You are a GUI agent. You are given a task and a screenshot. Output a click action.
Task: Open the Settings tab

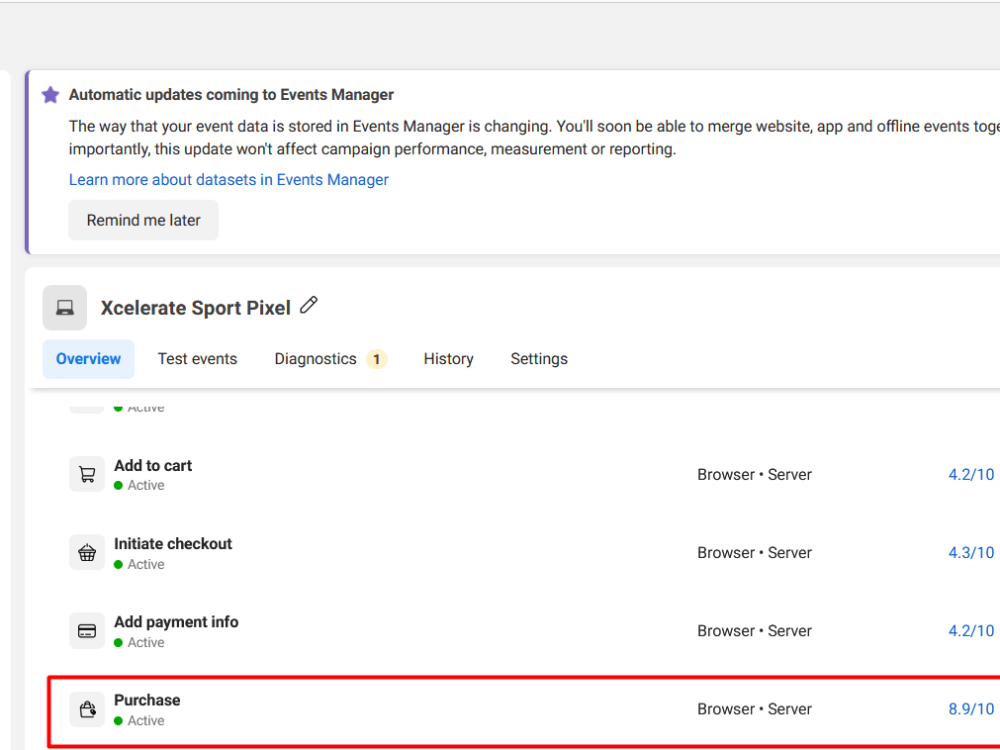(x=539, y=358)
